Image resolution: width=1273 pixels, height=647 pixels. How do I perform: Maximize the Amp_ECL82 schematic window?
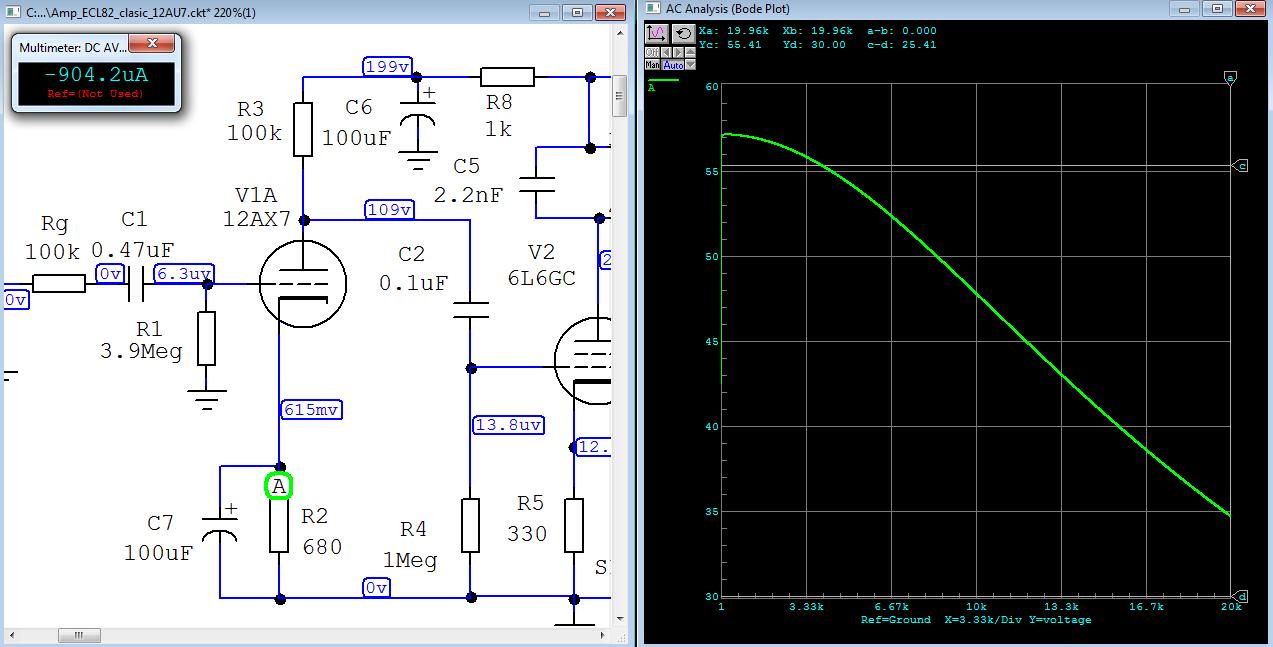577,12
